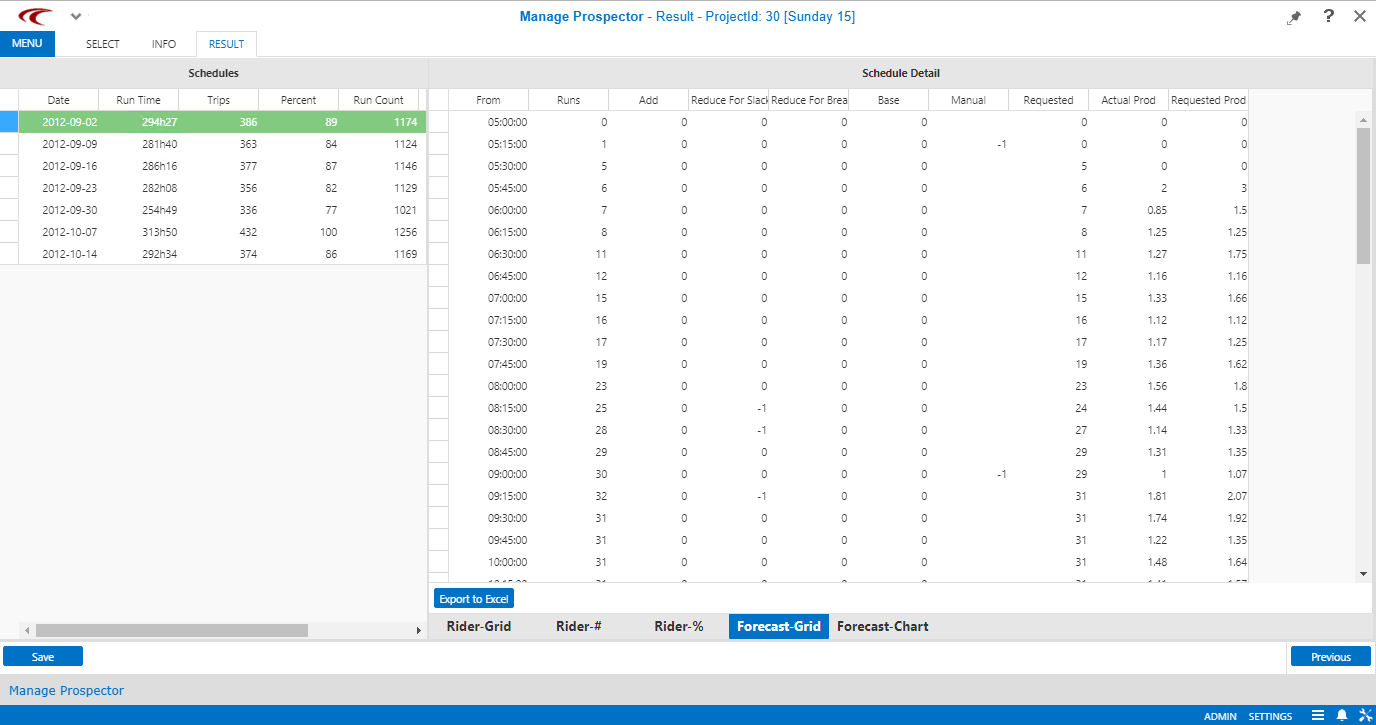
Task: Export the schedule detail to Excel
Action: (473, 597)
